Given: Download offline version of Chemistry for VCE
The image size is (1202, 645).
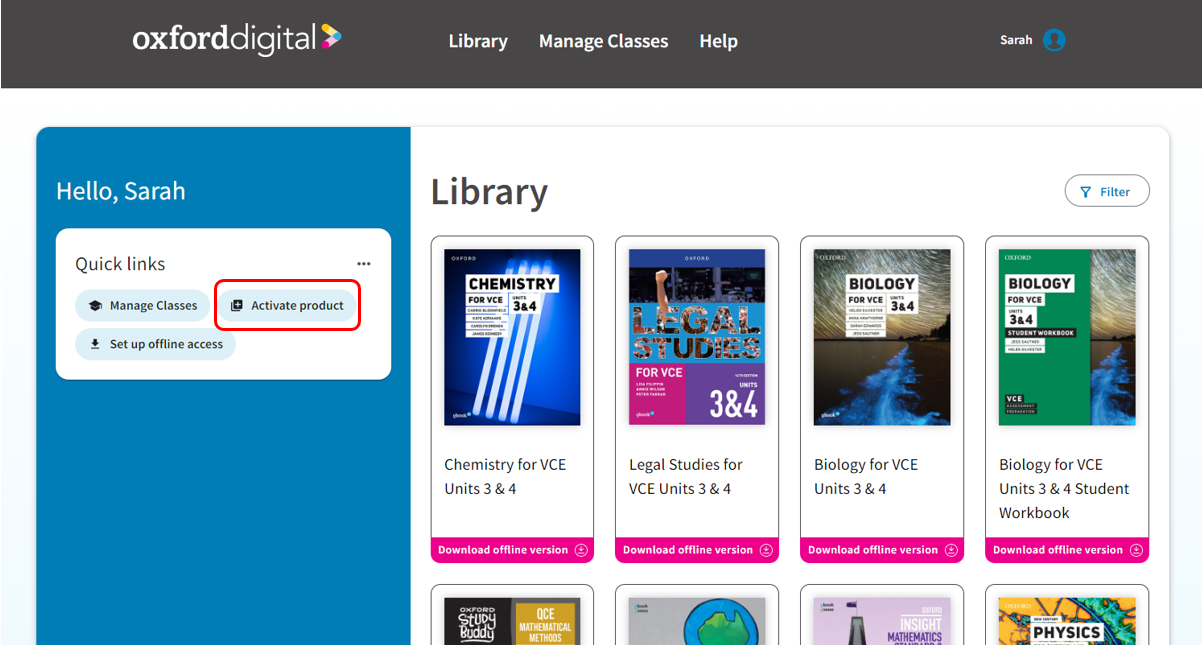Looking at the screenshot, I should tap(512, 550).
